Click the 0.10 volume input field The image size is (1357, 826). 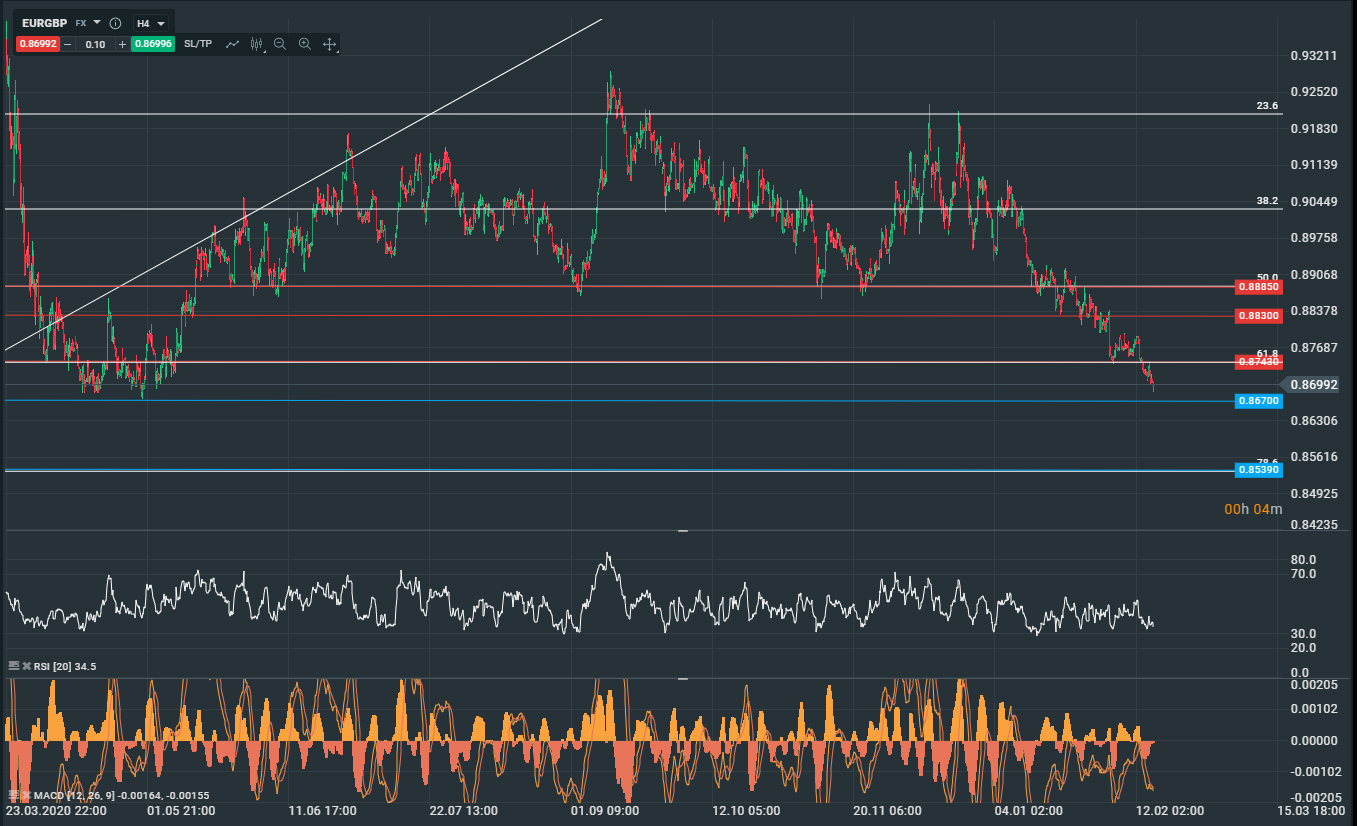[95, 44]
